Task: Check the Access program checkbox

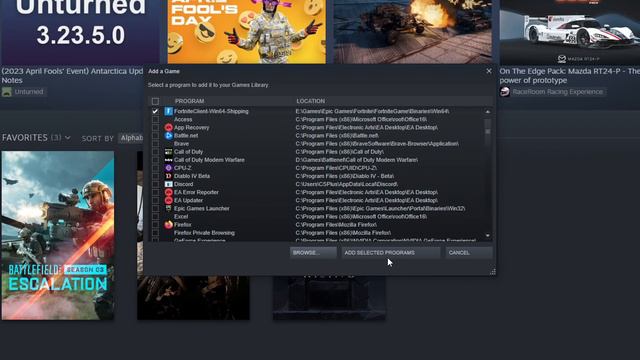Action: click(155, 119)
